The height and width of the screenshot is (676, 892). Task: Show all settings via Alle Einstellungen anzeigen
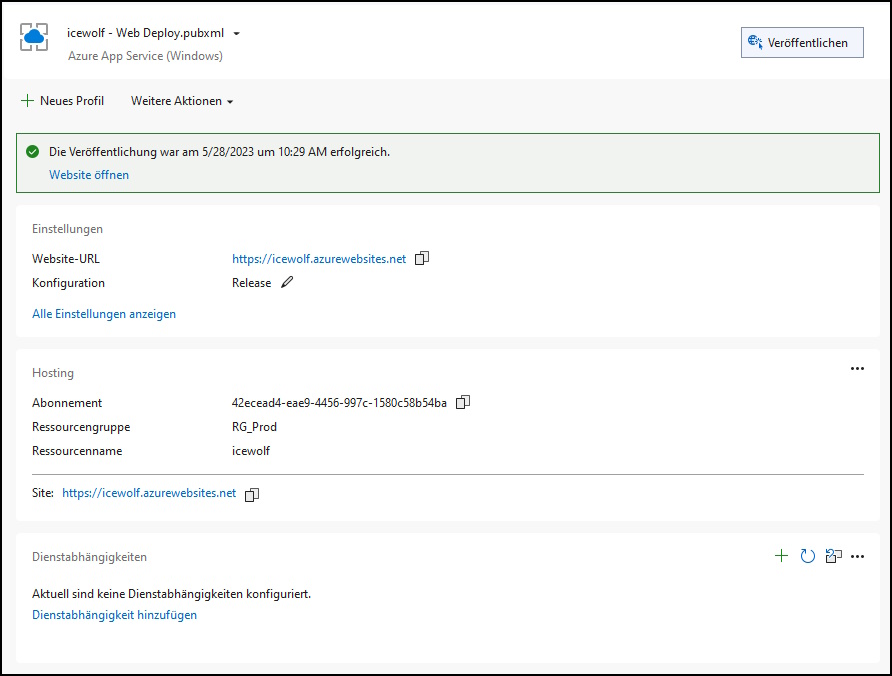[x=104, y=314]
